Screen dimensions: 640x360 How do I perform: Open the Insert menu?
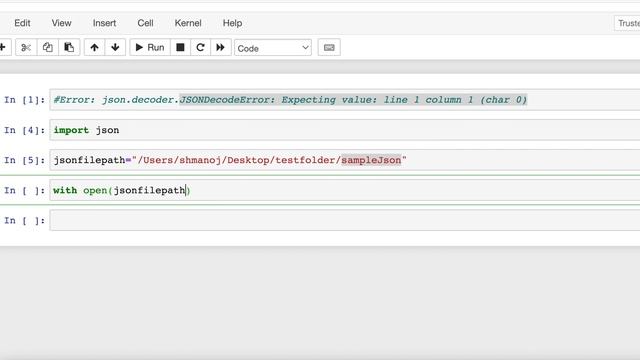point(104,23)
